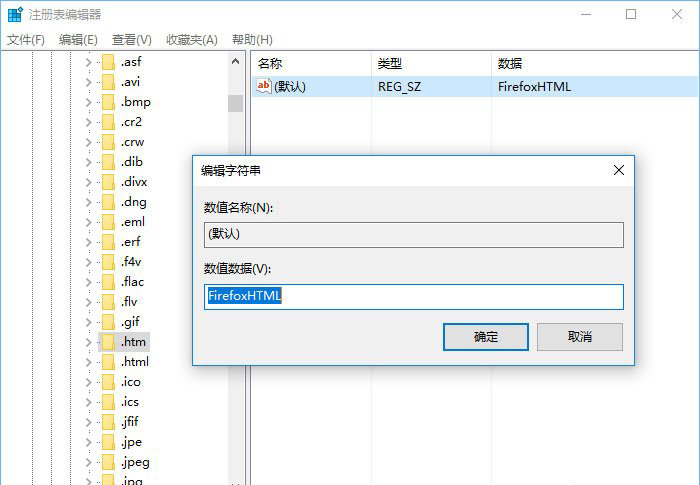Click the ab string value icon for (默认)

(263, 86)
